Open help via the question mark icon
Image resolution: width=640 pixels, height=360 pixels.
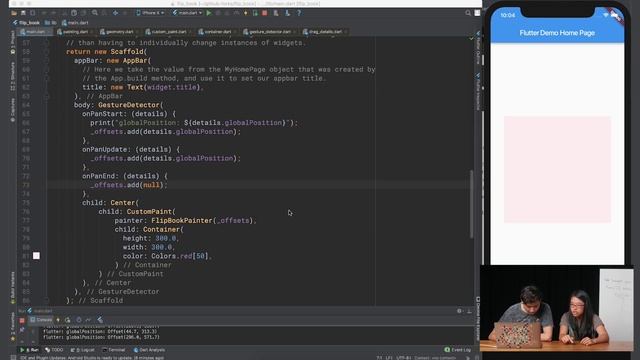click(x=299, y=13)
